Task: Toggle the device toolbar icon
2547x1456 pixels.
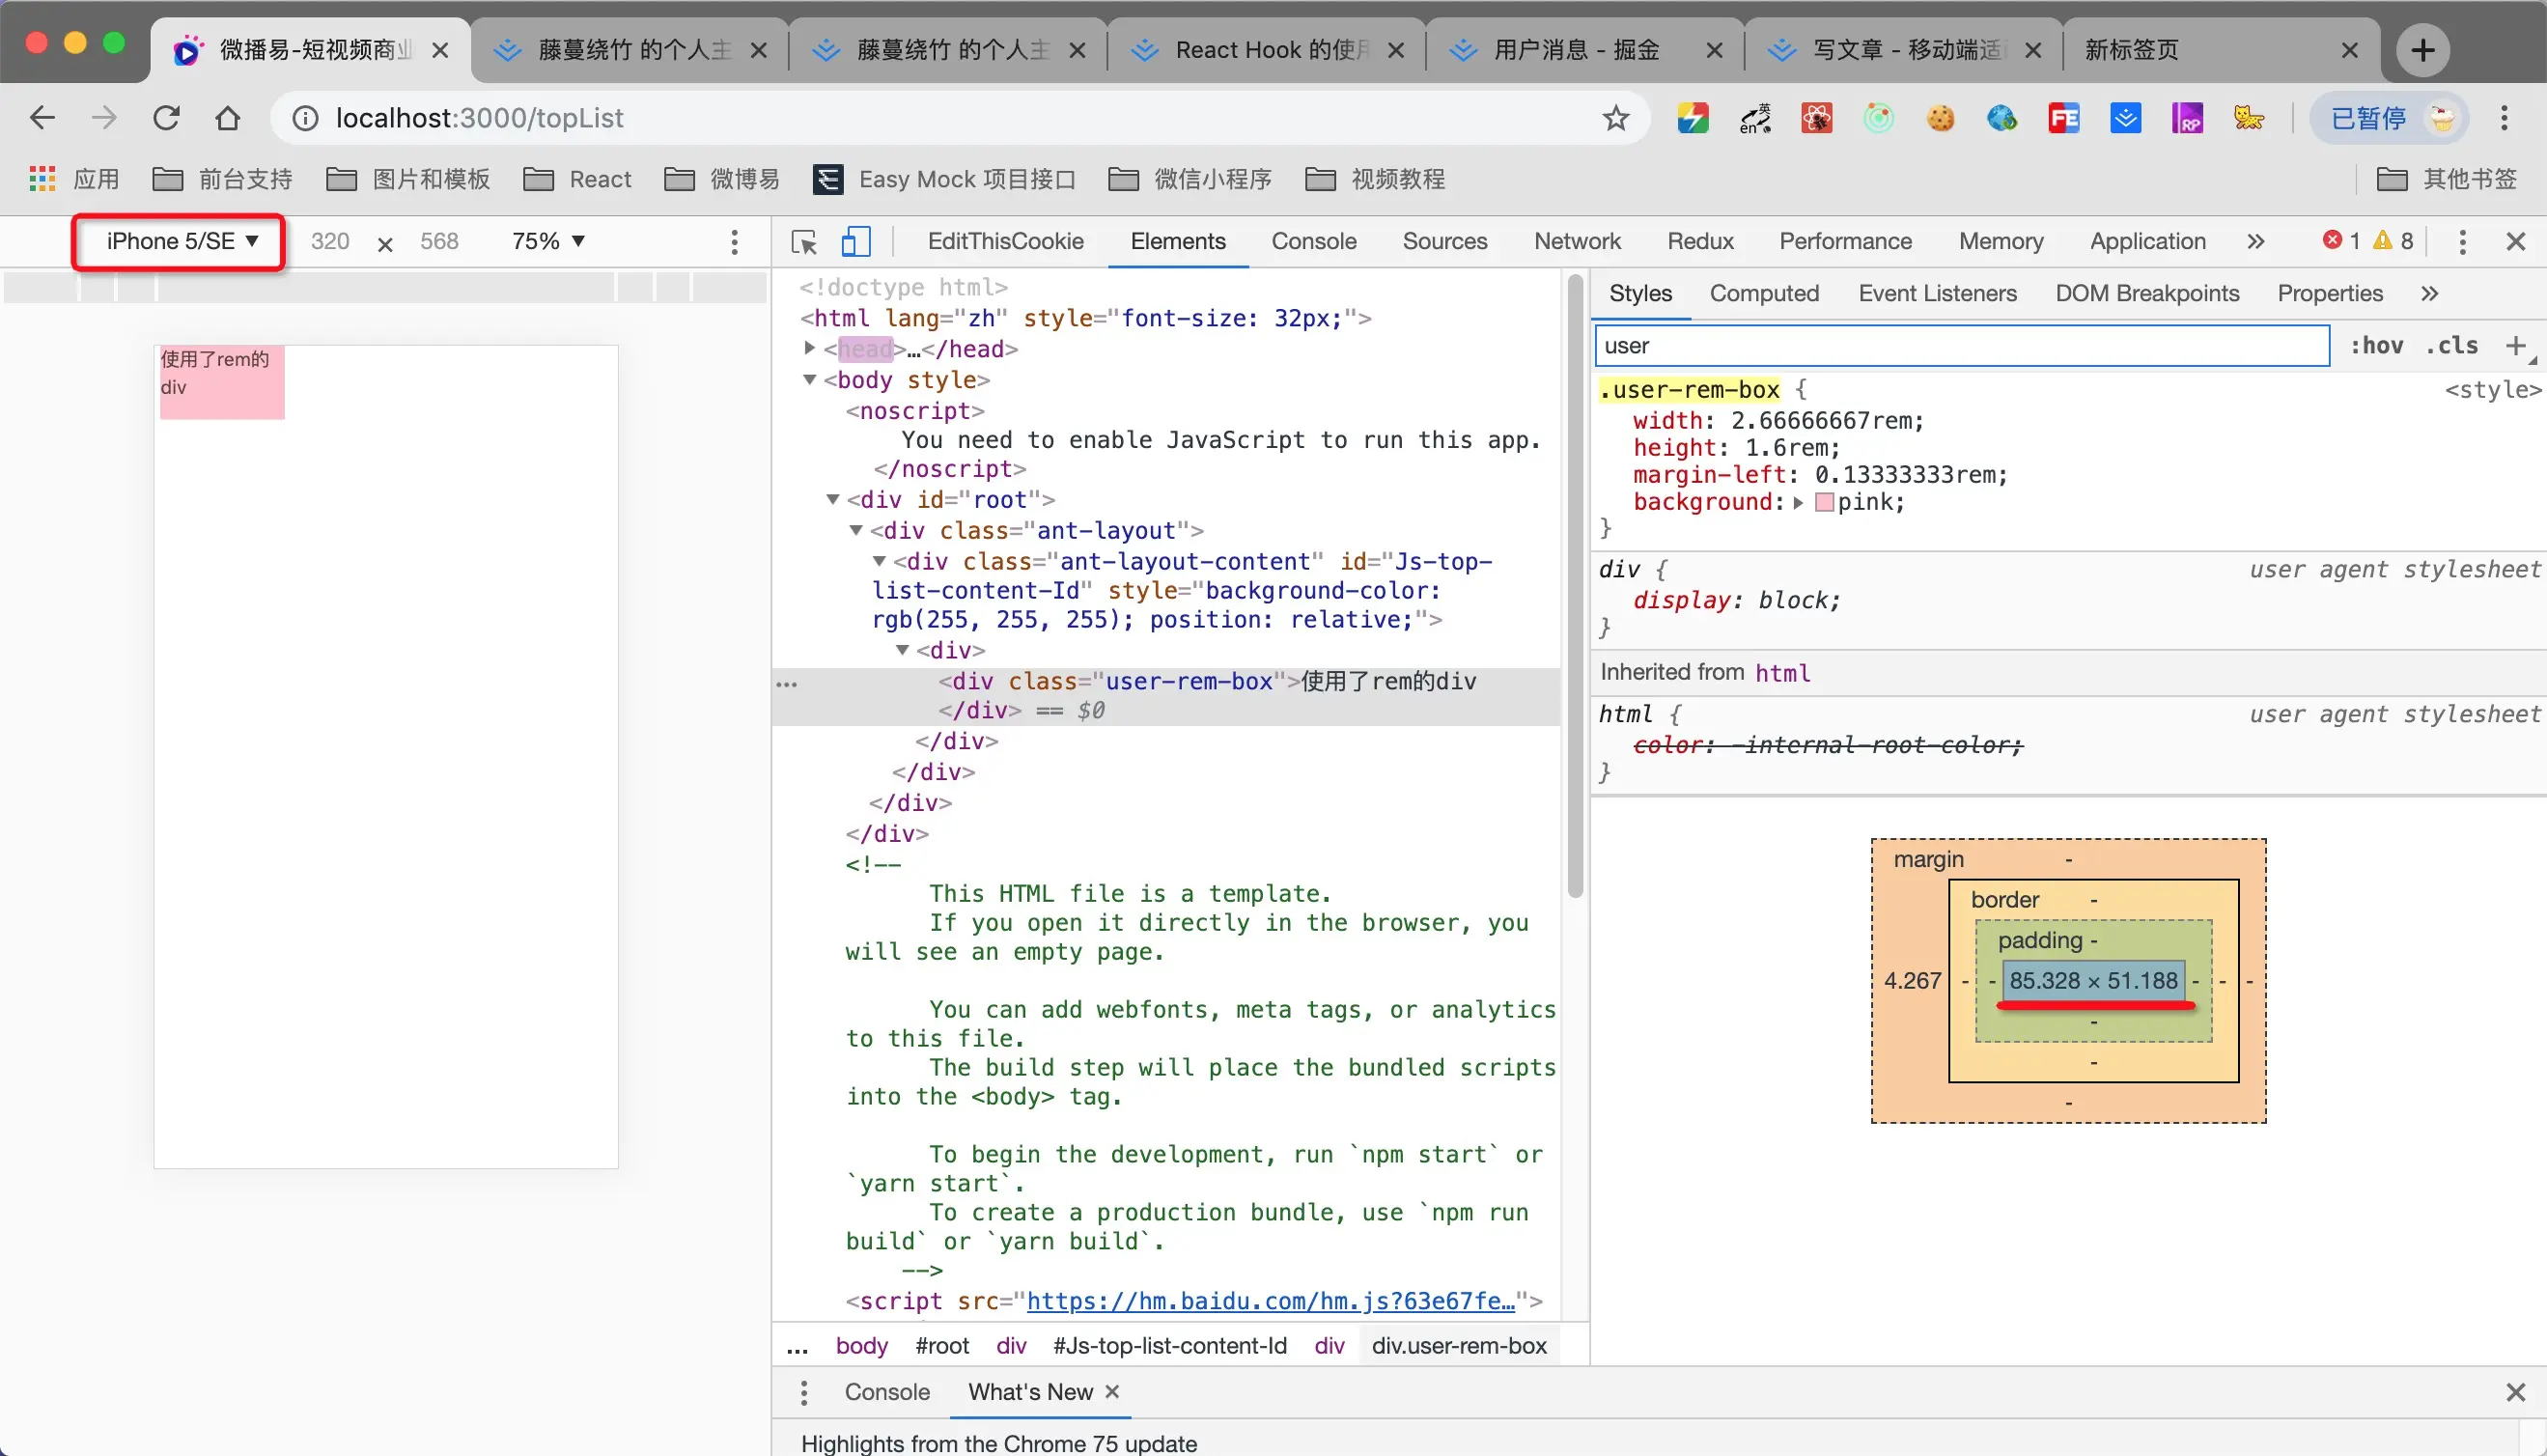Action: point(855,242)
